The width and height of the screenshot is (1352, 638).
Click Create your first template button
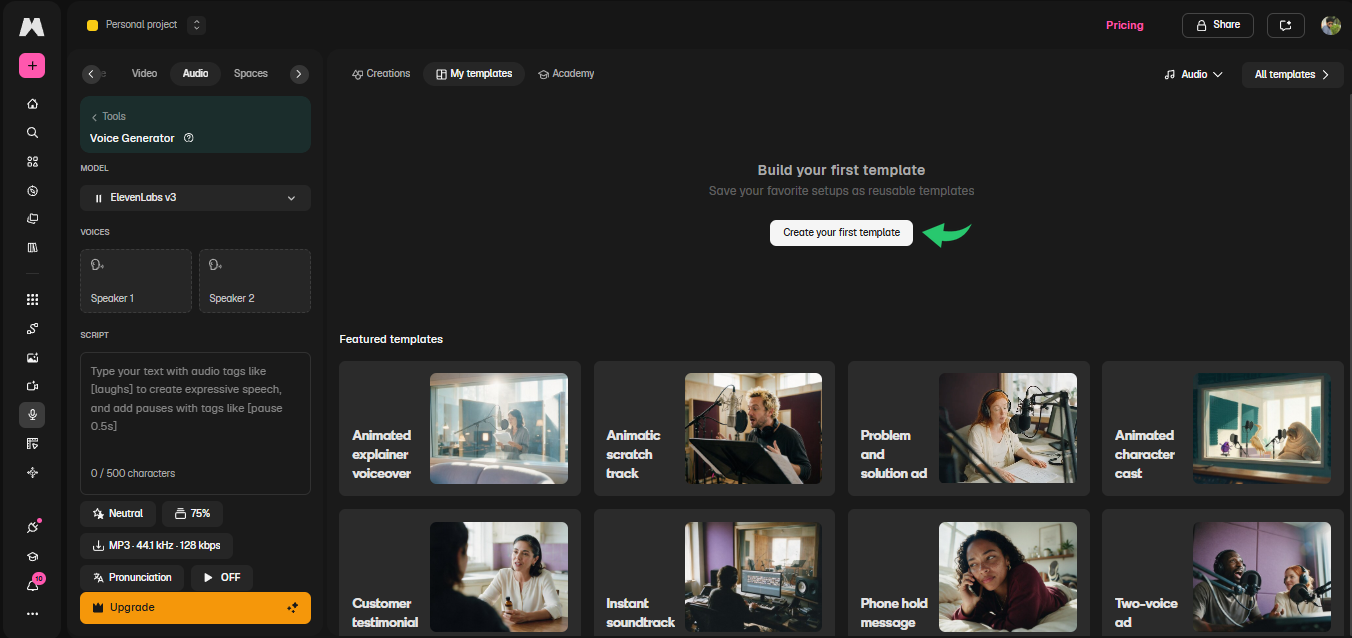click(x=841, y=232)
